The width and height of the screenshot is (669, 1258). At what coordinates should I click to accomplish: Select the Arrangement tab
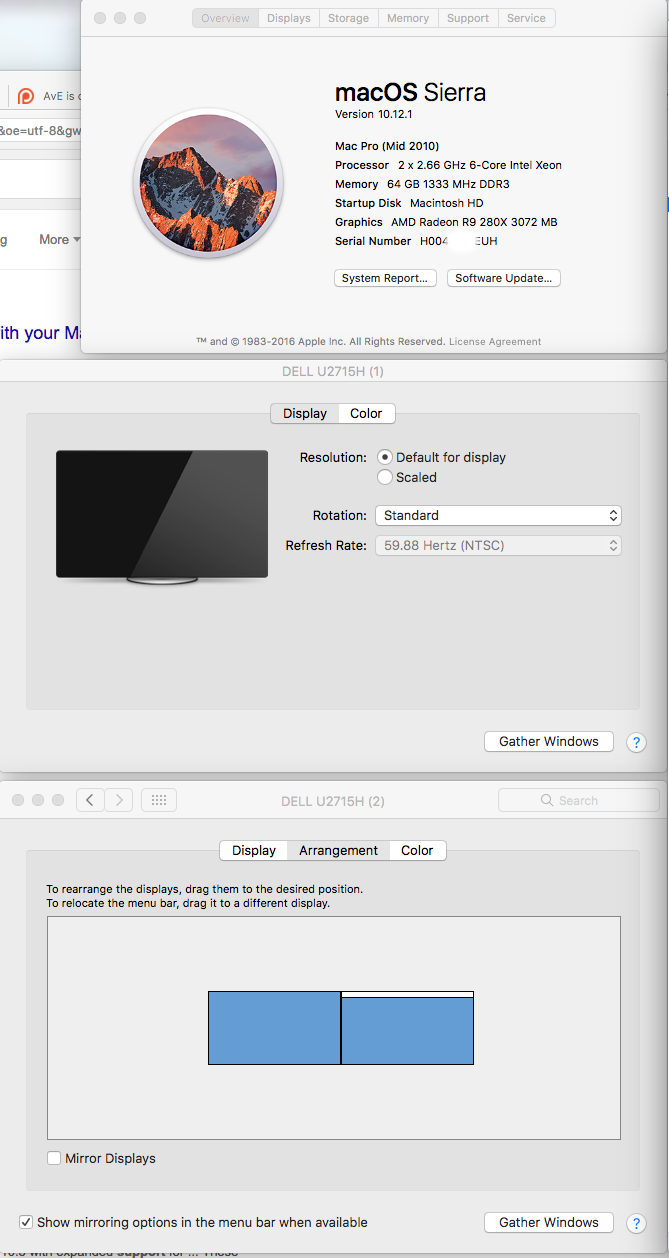point(339,850)
